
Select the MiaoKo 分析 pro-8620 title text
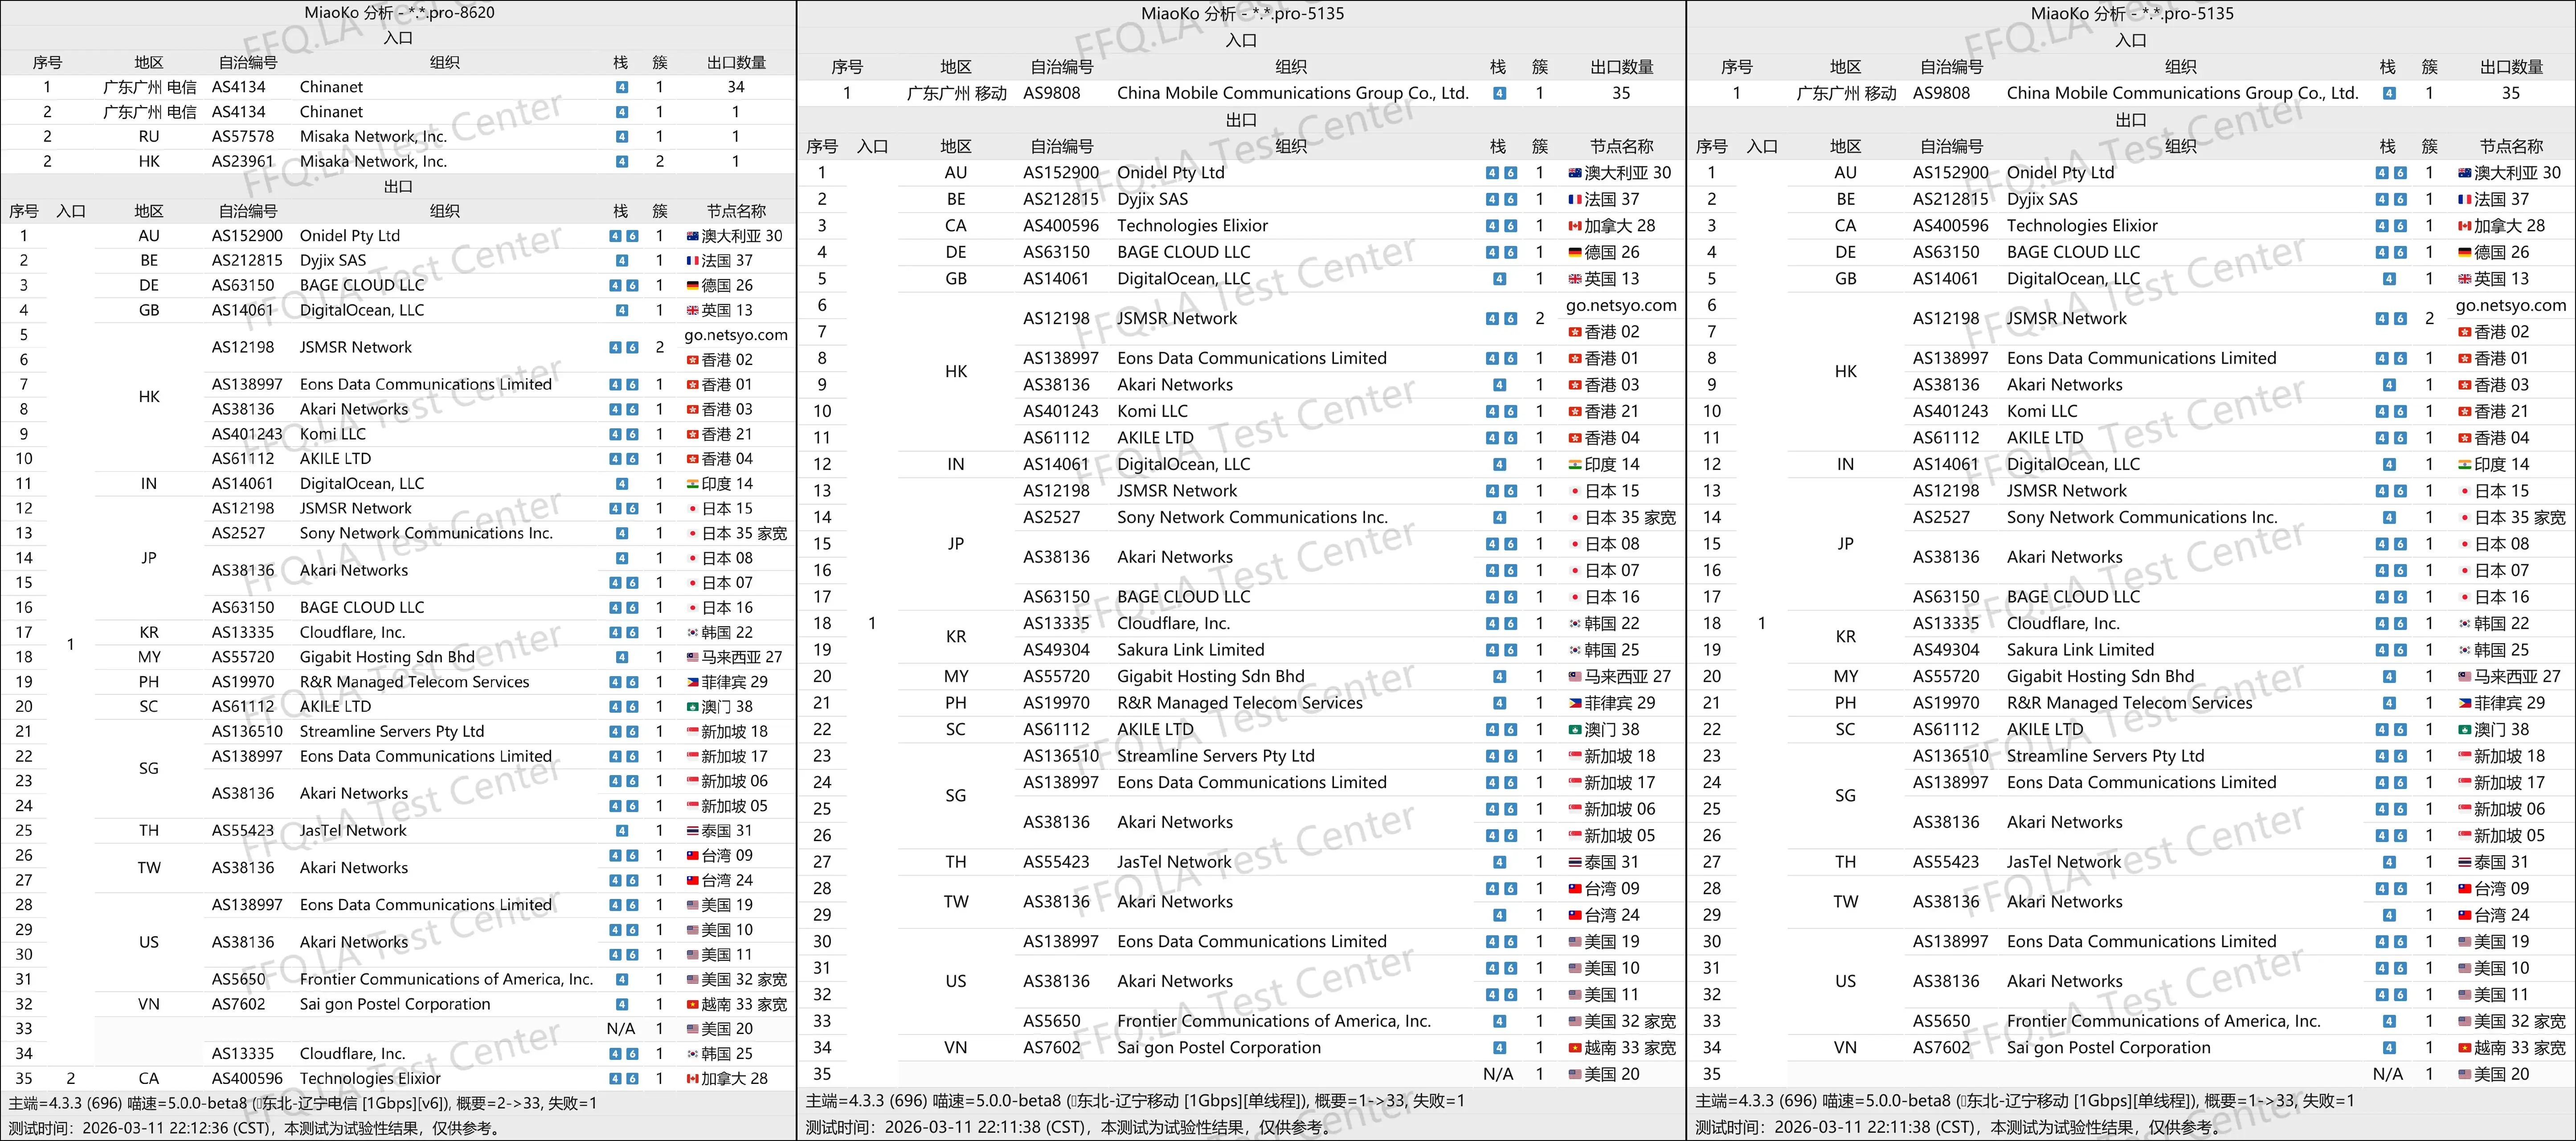coord(399,13)
